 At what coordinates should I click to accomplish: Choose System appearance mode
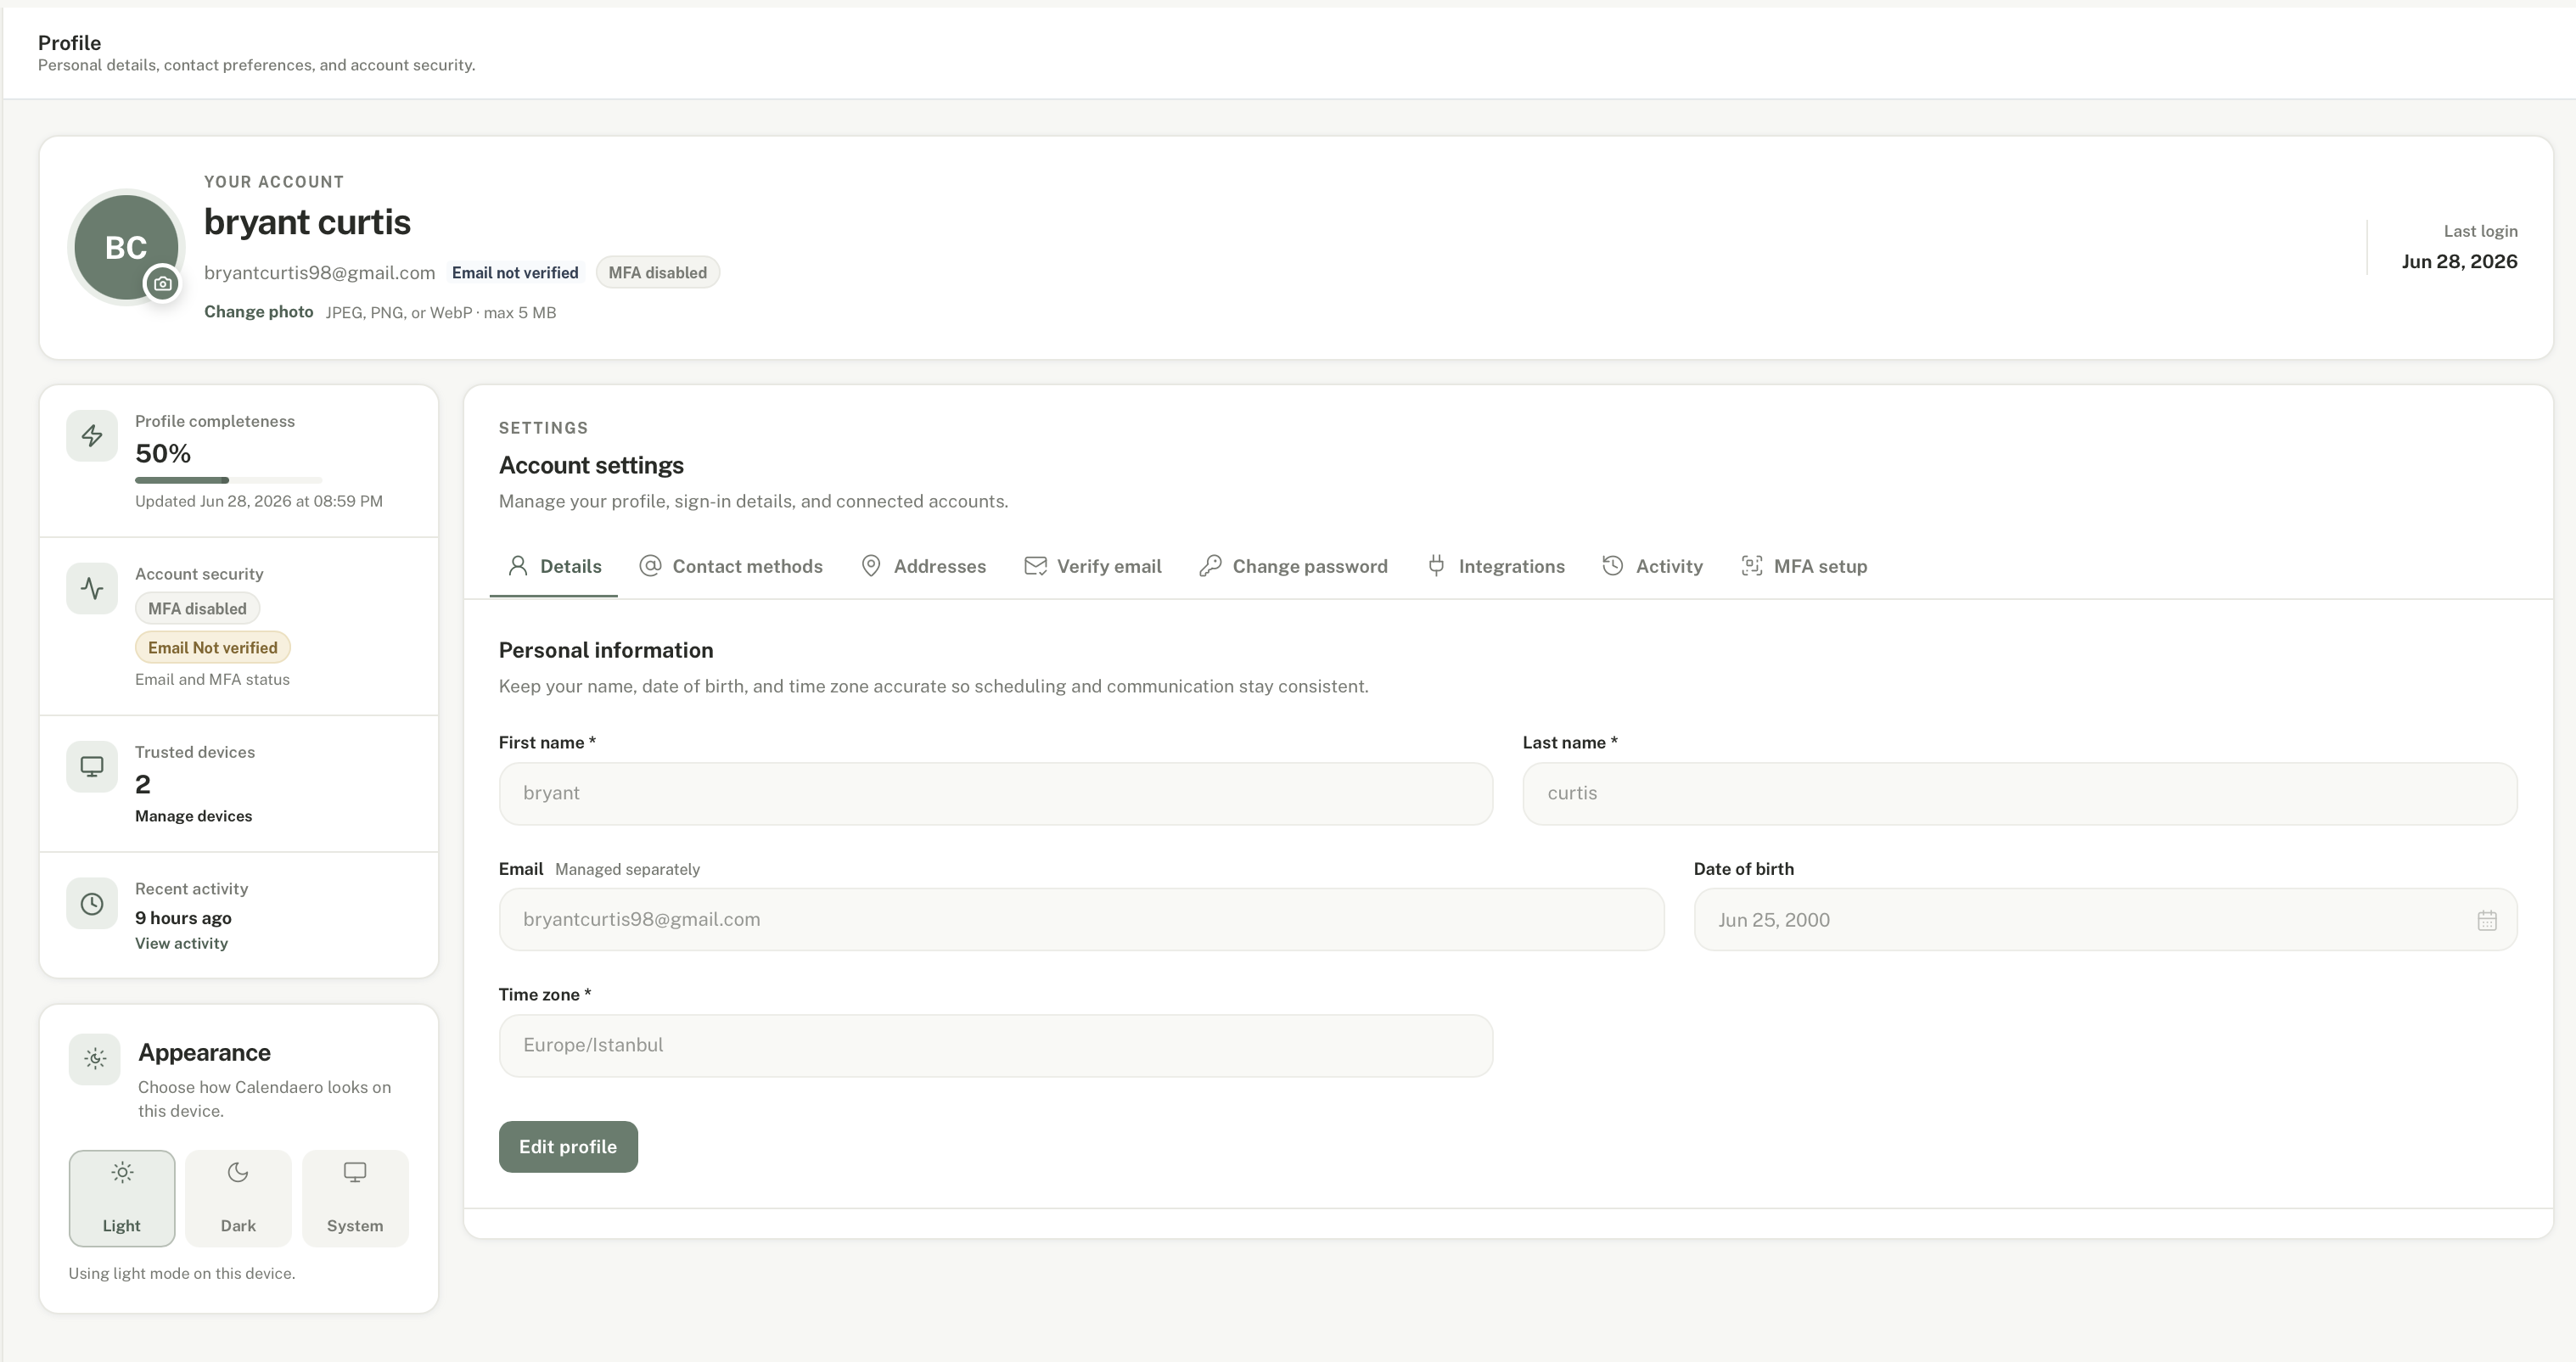coord(355,1198)
